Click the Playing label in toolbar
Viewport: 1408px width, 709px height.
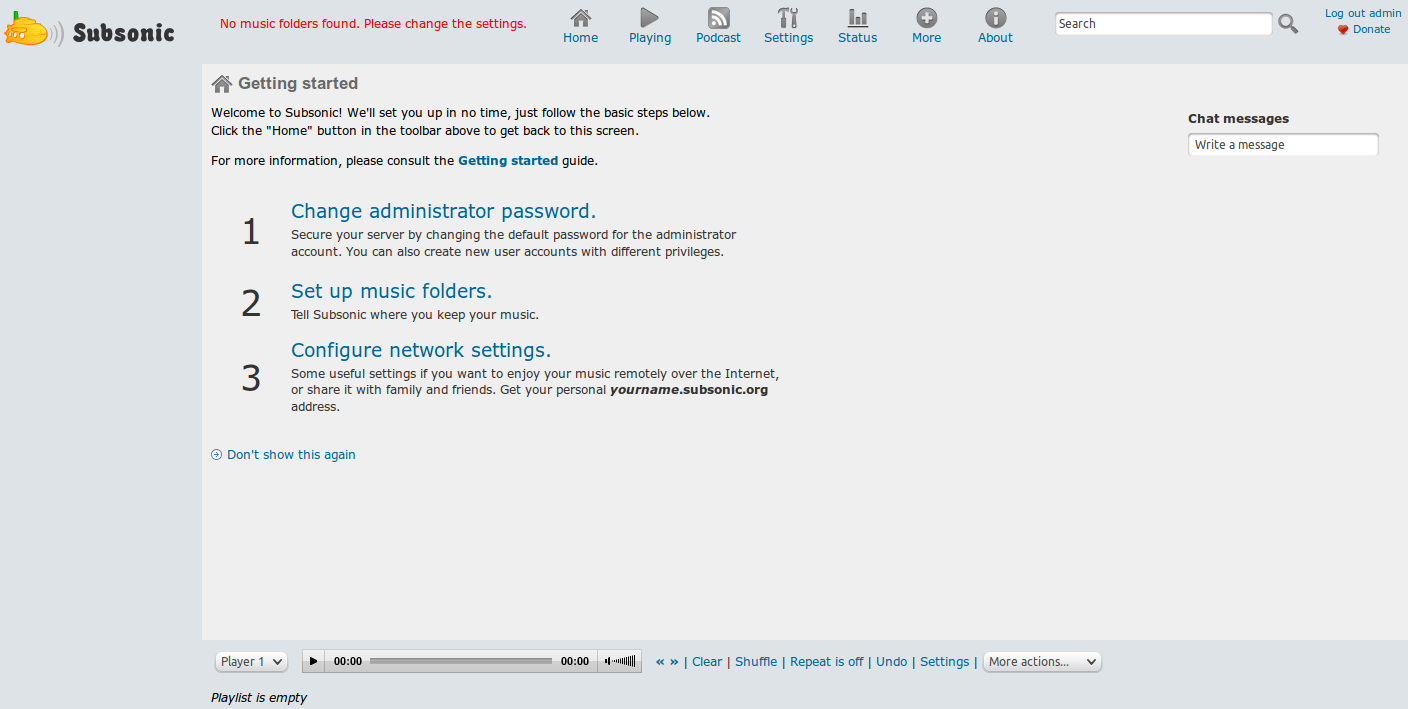pyautogui.click(x=650, y=38)
